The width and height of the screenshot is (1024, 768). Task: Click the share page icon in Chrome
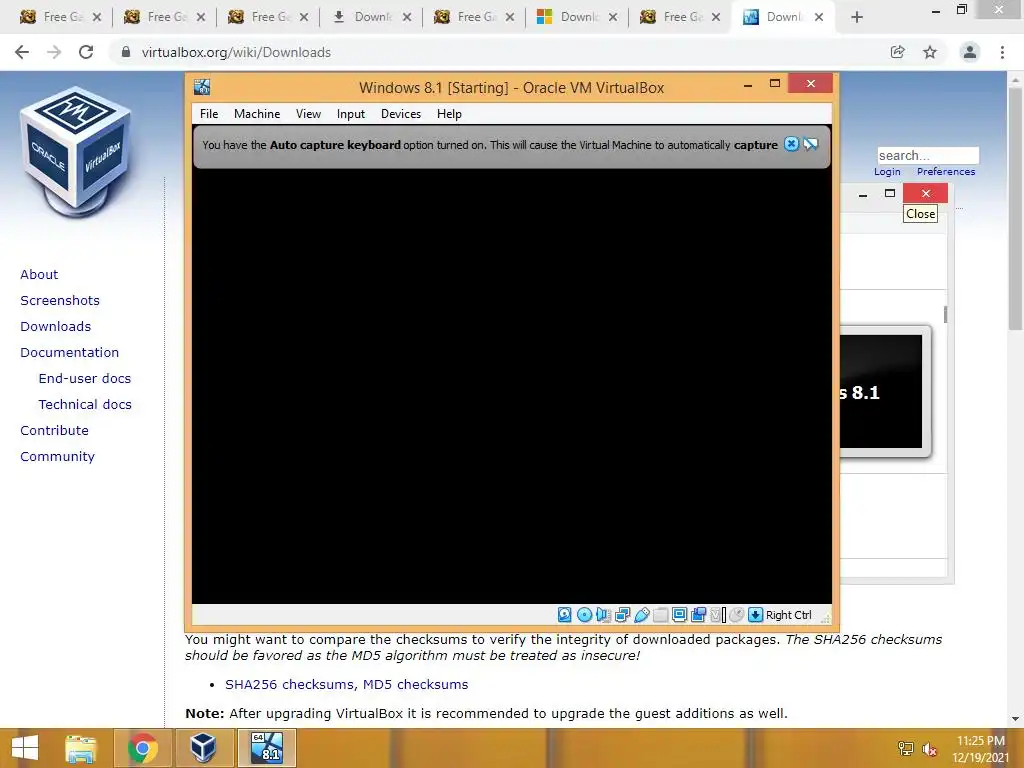tap(898, 52)
